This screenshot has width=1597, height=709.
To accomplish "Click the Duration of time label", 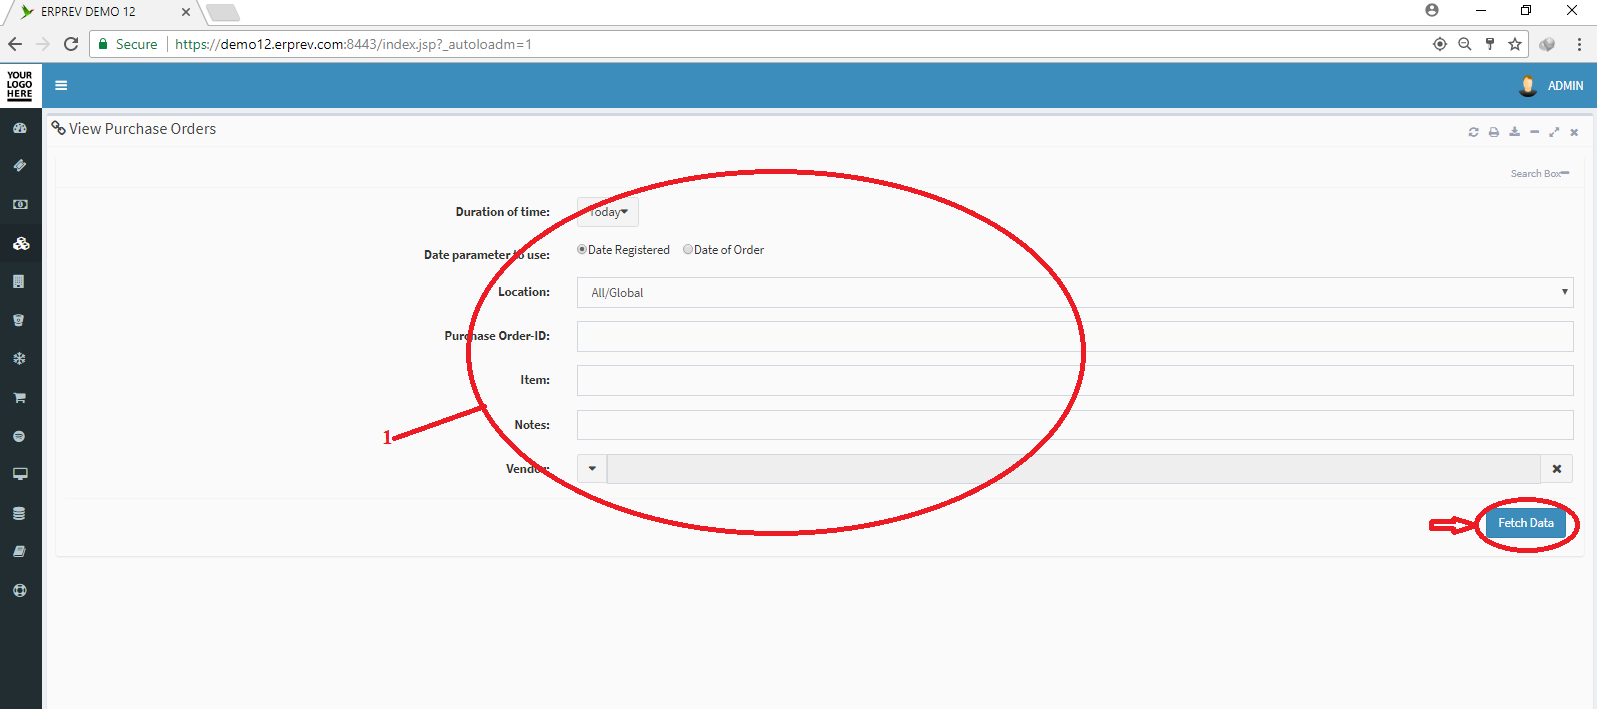I will [x=503, y=212].
